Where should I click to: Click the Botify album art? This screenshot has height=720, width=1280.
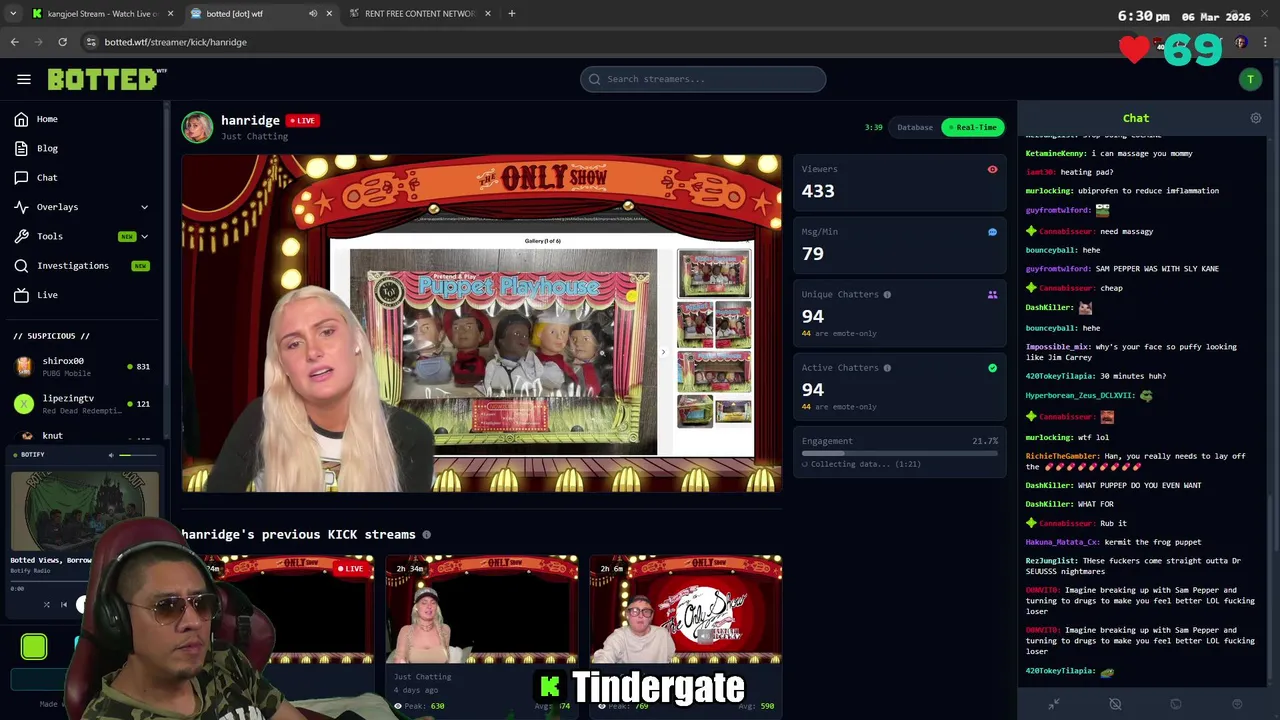pos(84,511)
